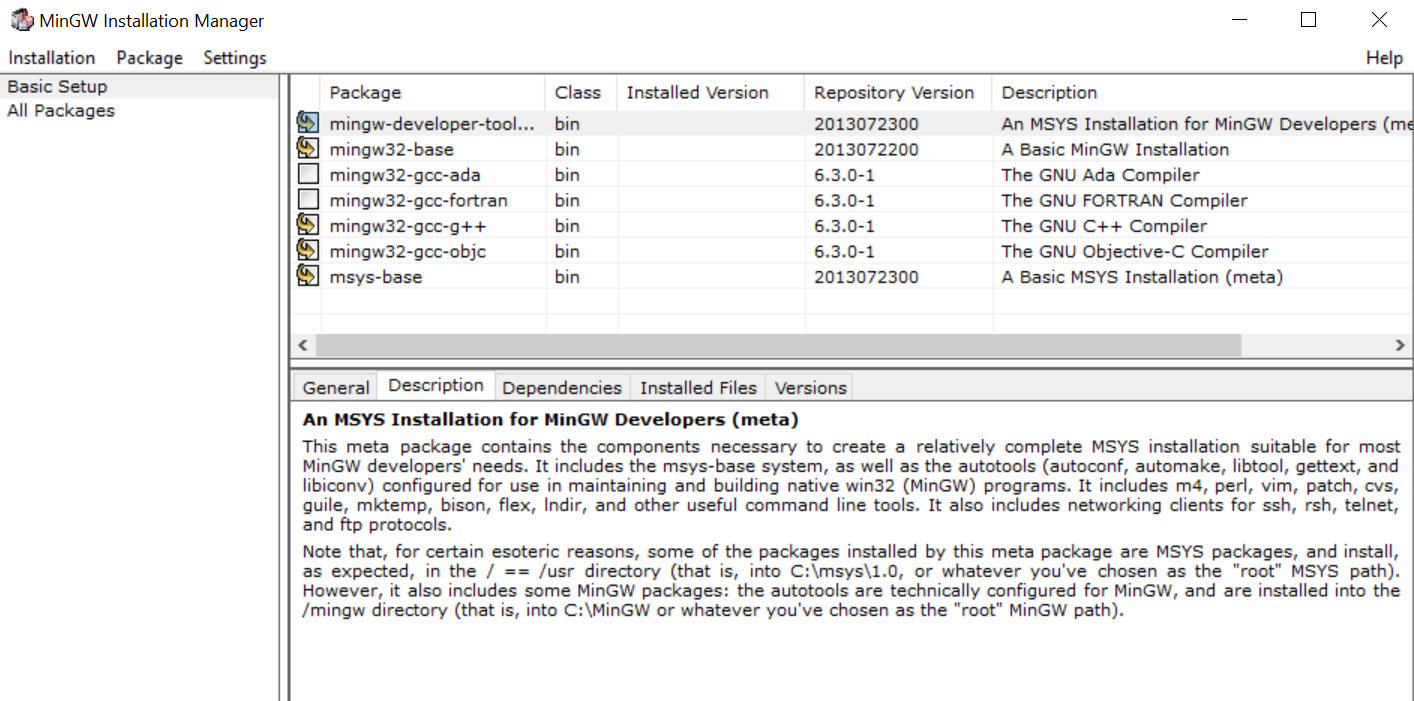Show the Installed Files tab
Screen dimensions: 1414x701
698,388
